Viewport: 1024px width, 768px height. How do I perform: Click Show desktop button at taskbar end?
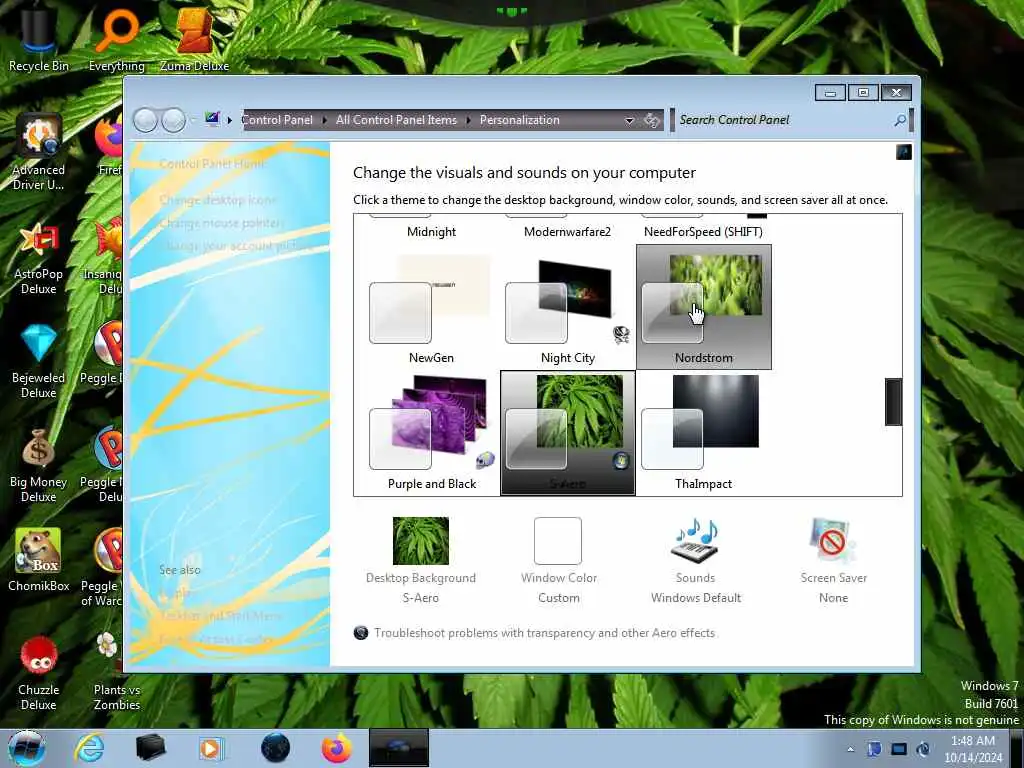(1017, 748)
